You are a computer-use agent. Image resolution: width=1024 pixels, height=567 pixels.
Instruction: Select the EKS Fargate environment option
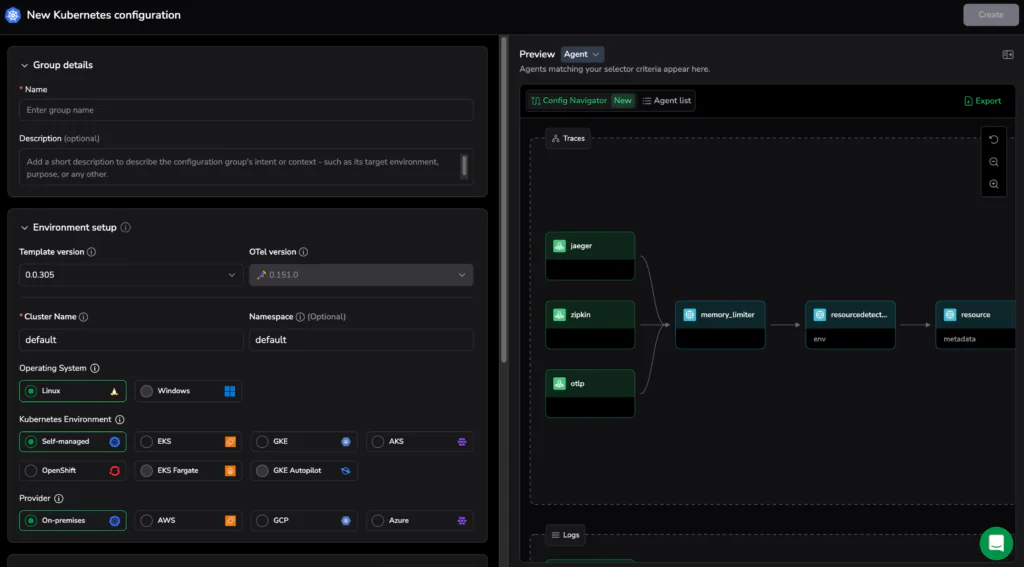pos(188,470)
